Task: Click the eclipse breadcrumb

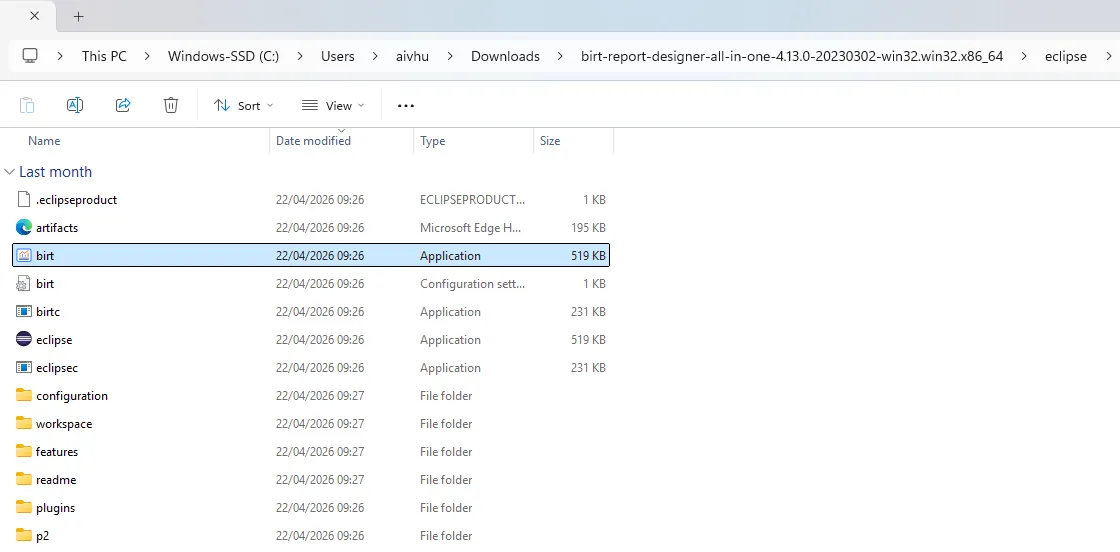Action: tap(1066, 56)
